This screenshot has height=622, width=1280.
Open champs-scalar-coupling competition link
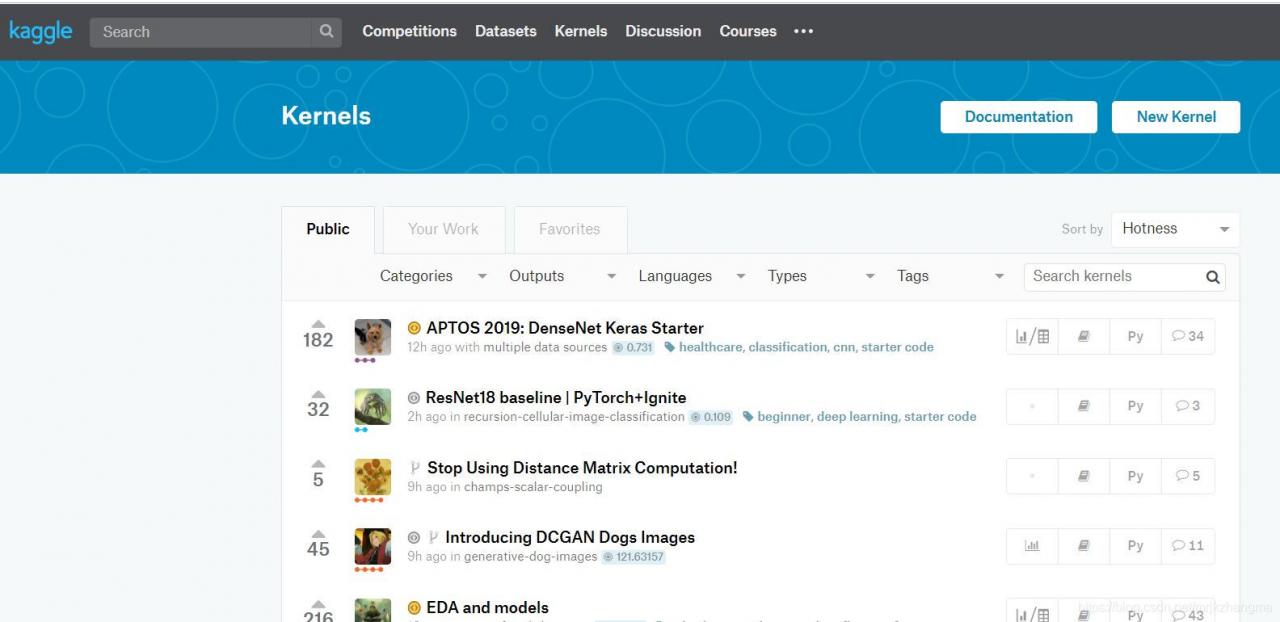pyautogui.click(x=533, y=487)
